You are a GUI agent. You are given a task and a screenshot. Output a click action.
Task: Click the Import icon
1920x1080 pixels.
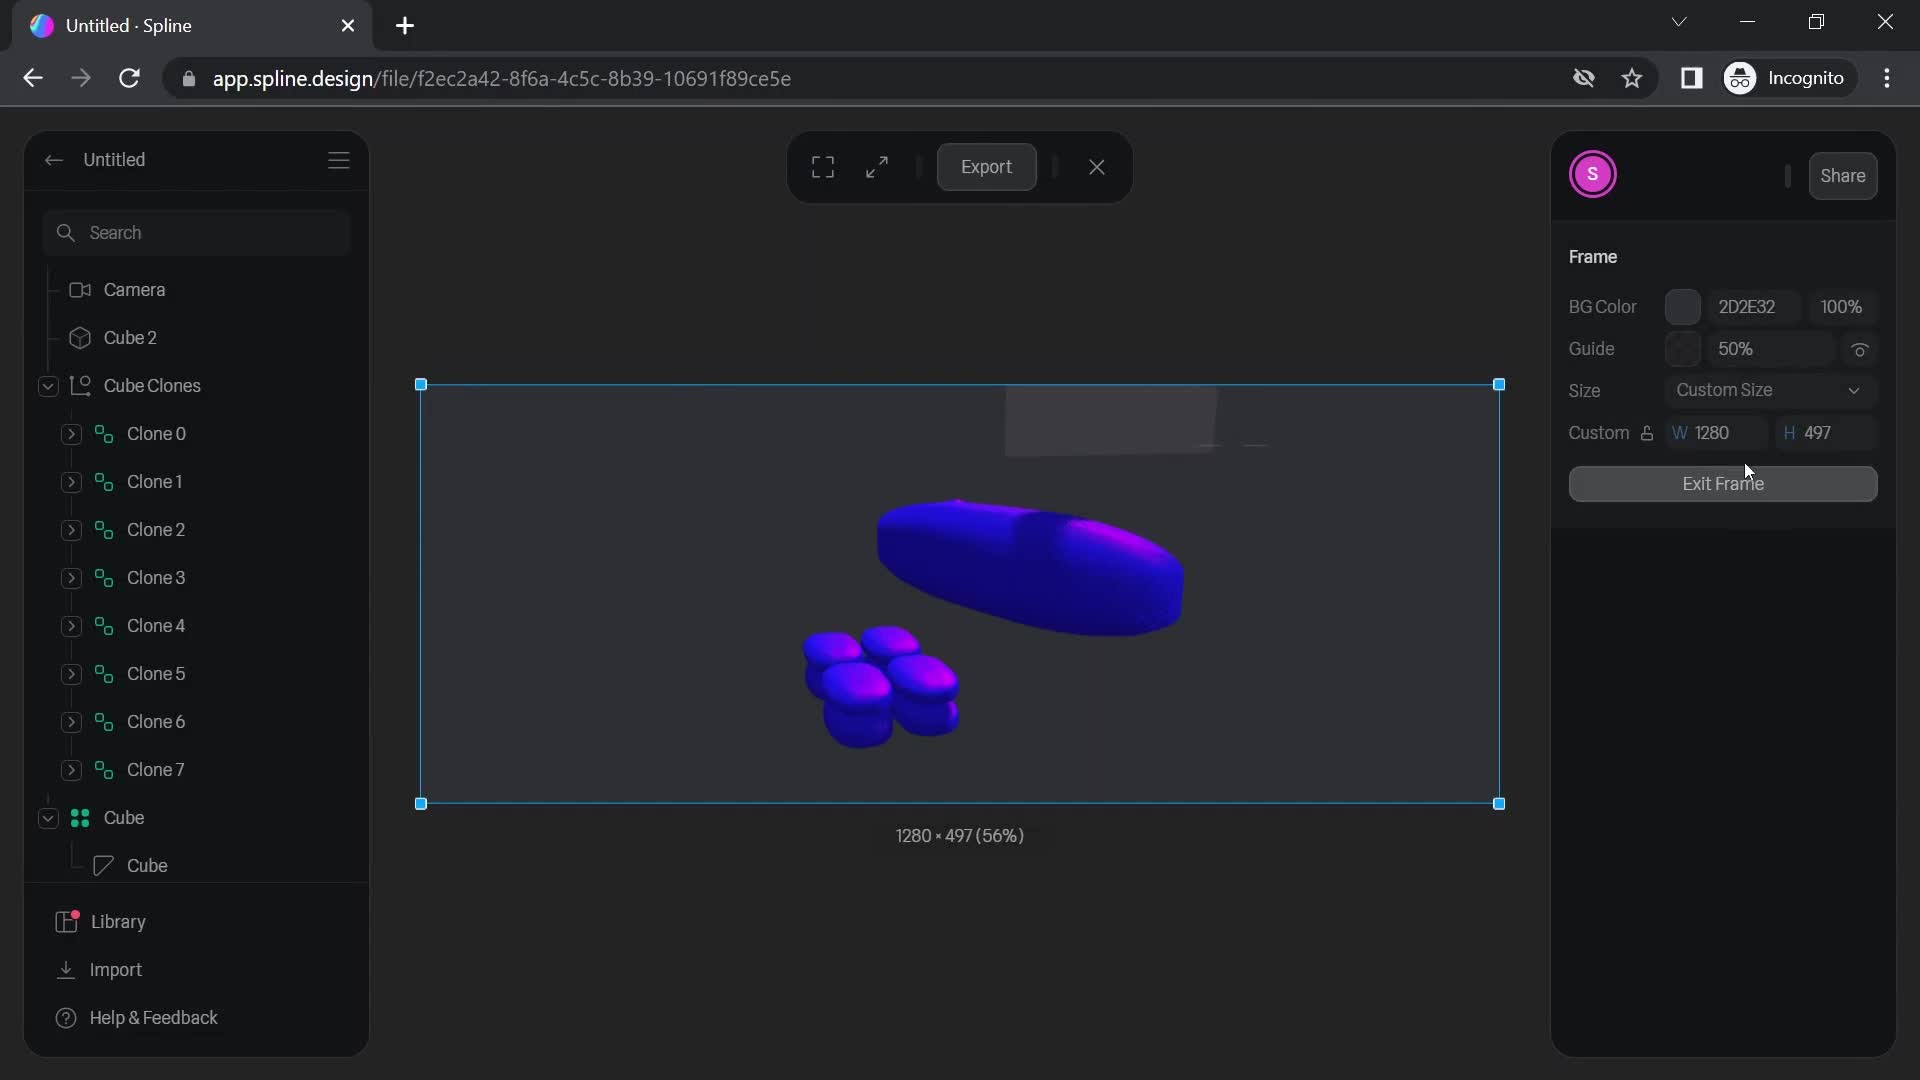[x=67, y=969]
